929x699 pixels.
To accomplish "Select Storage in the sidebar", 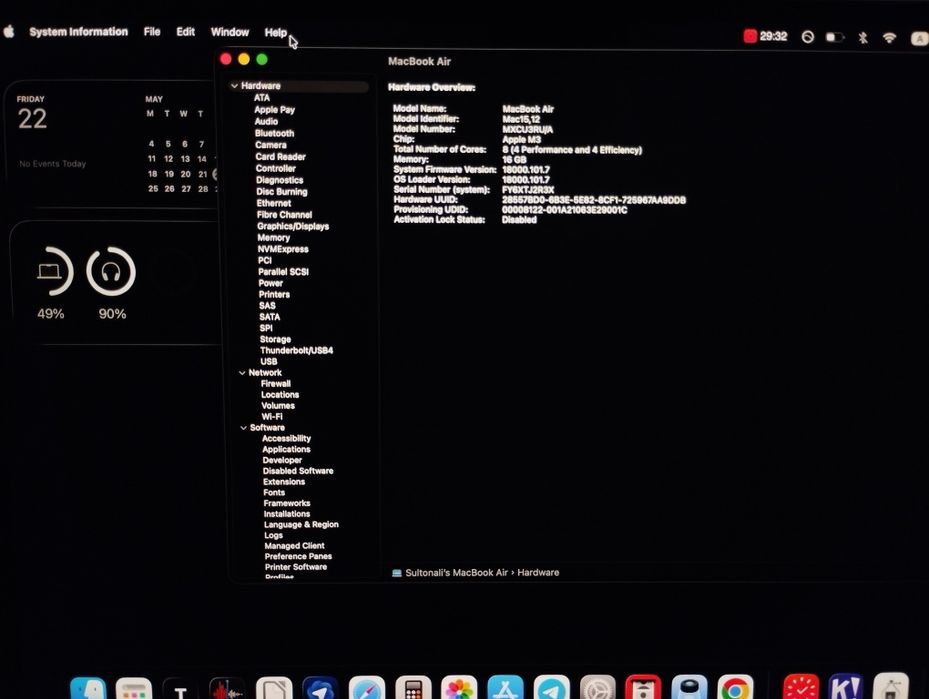I will [x=275, y=339].
